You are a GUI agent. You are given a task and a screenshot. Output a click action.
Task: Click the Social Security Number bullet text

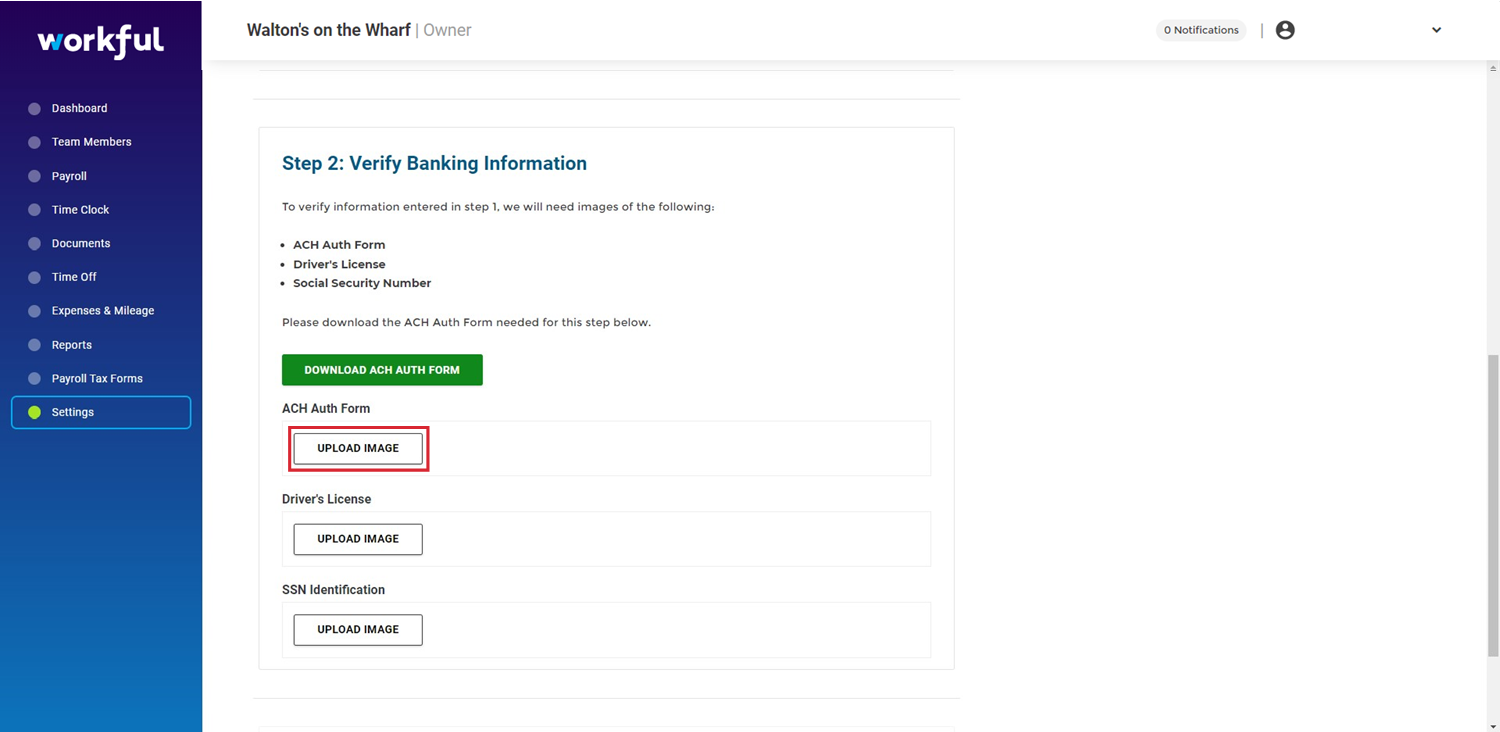tap(362, 283)
